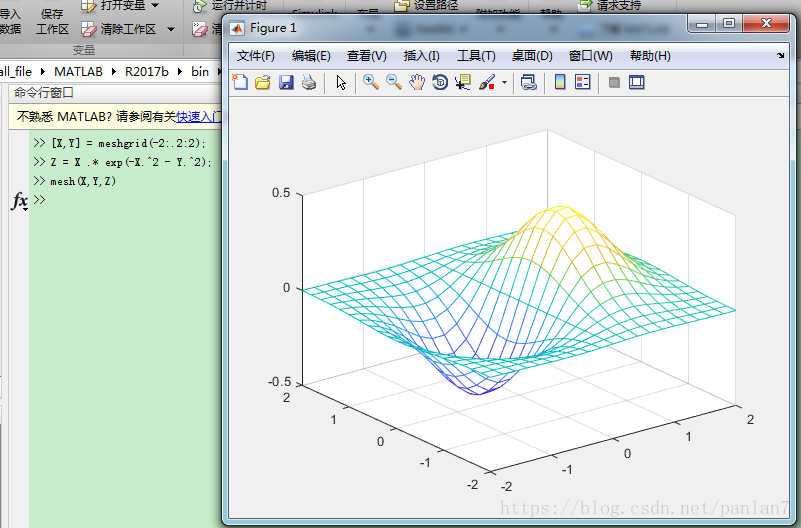Select the Zoom In magnifier tool
Viewport: 801px width, 528px height.
tap(371, 83)
